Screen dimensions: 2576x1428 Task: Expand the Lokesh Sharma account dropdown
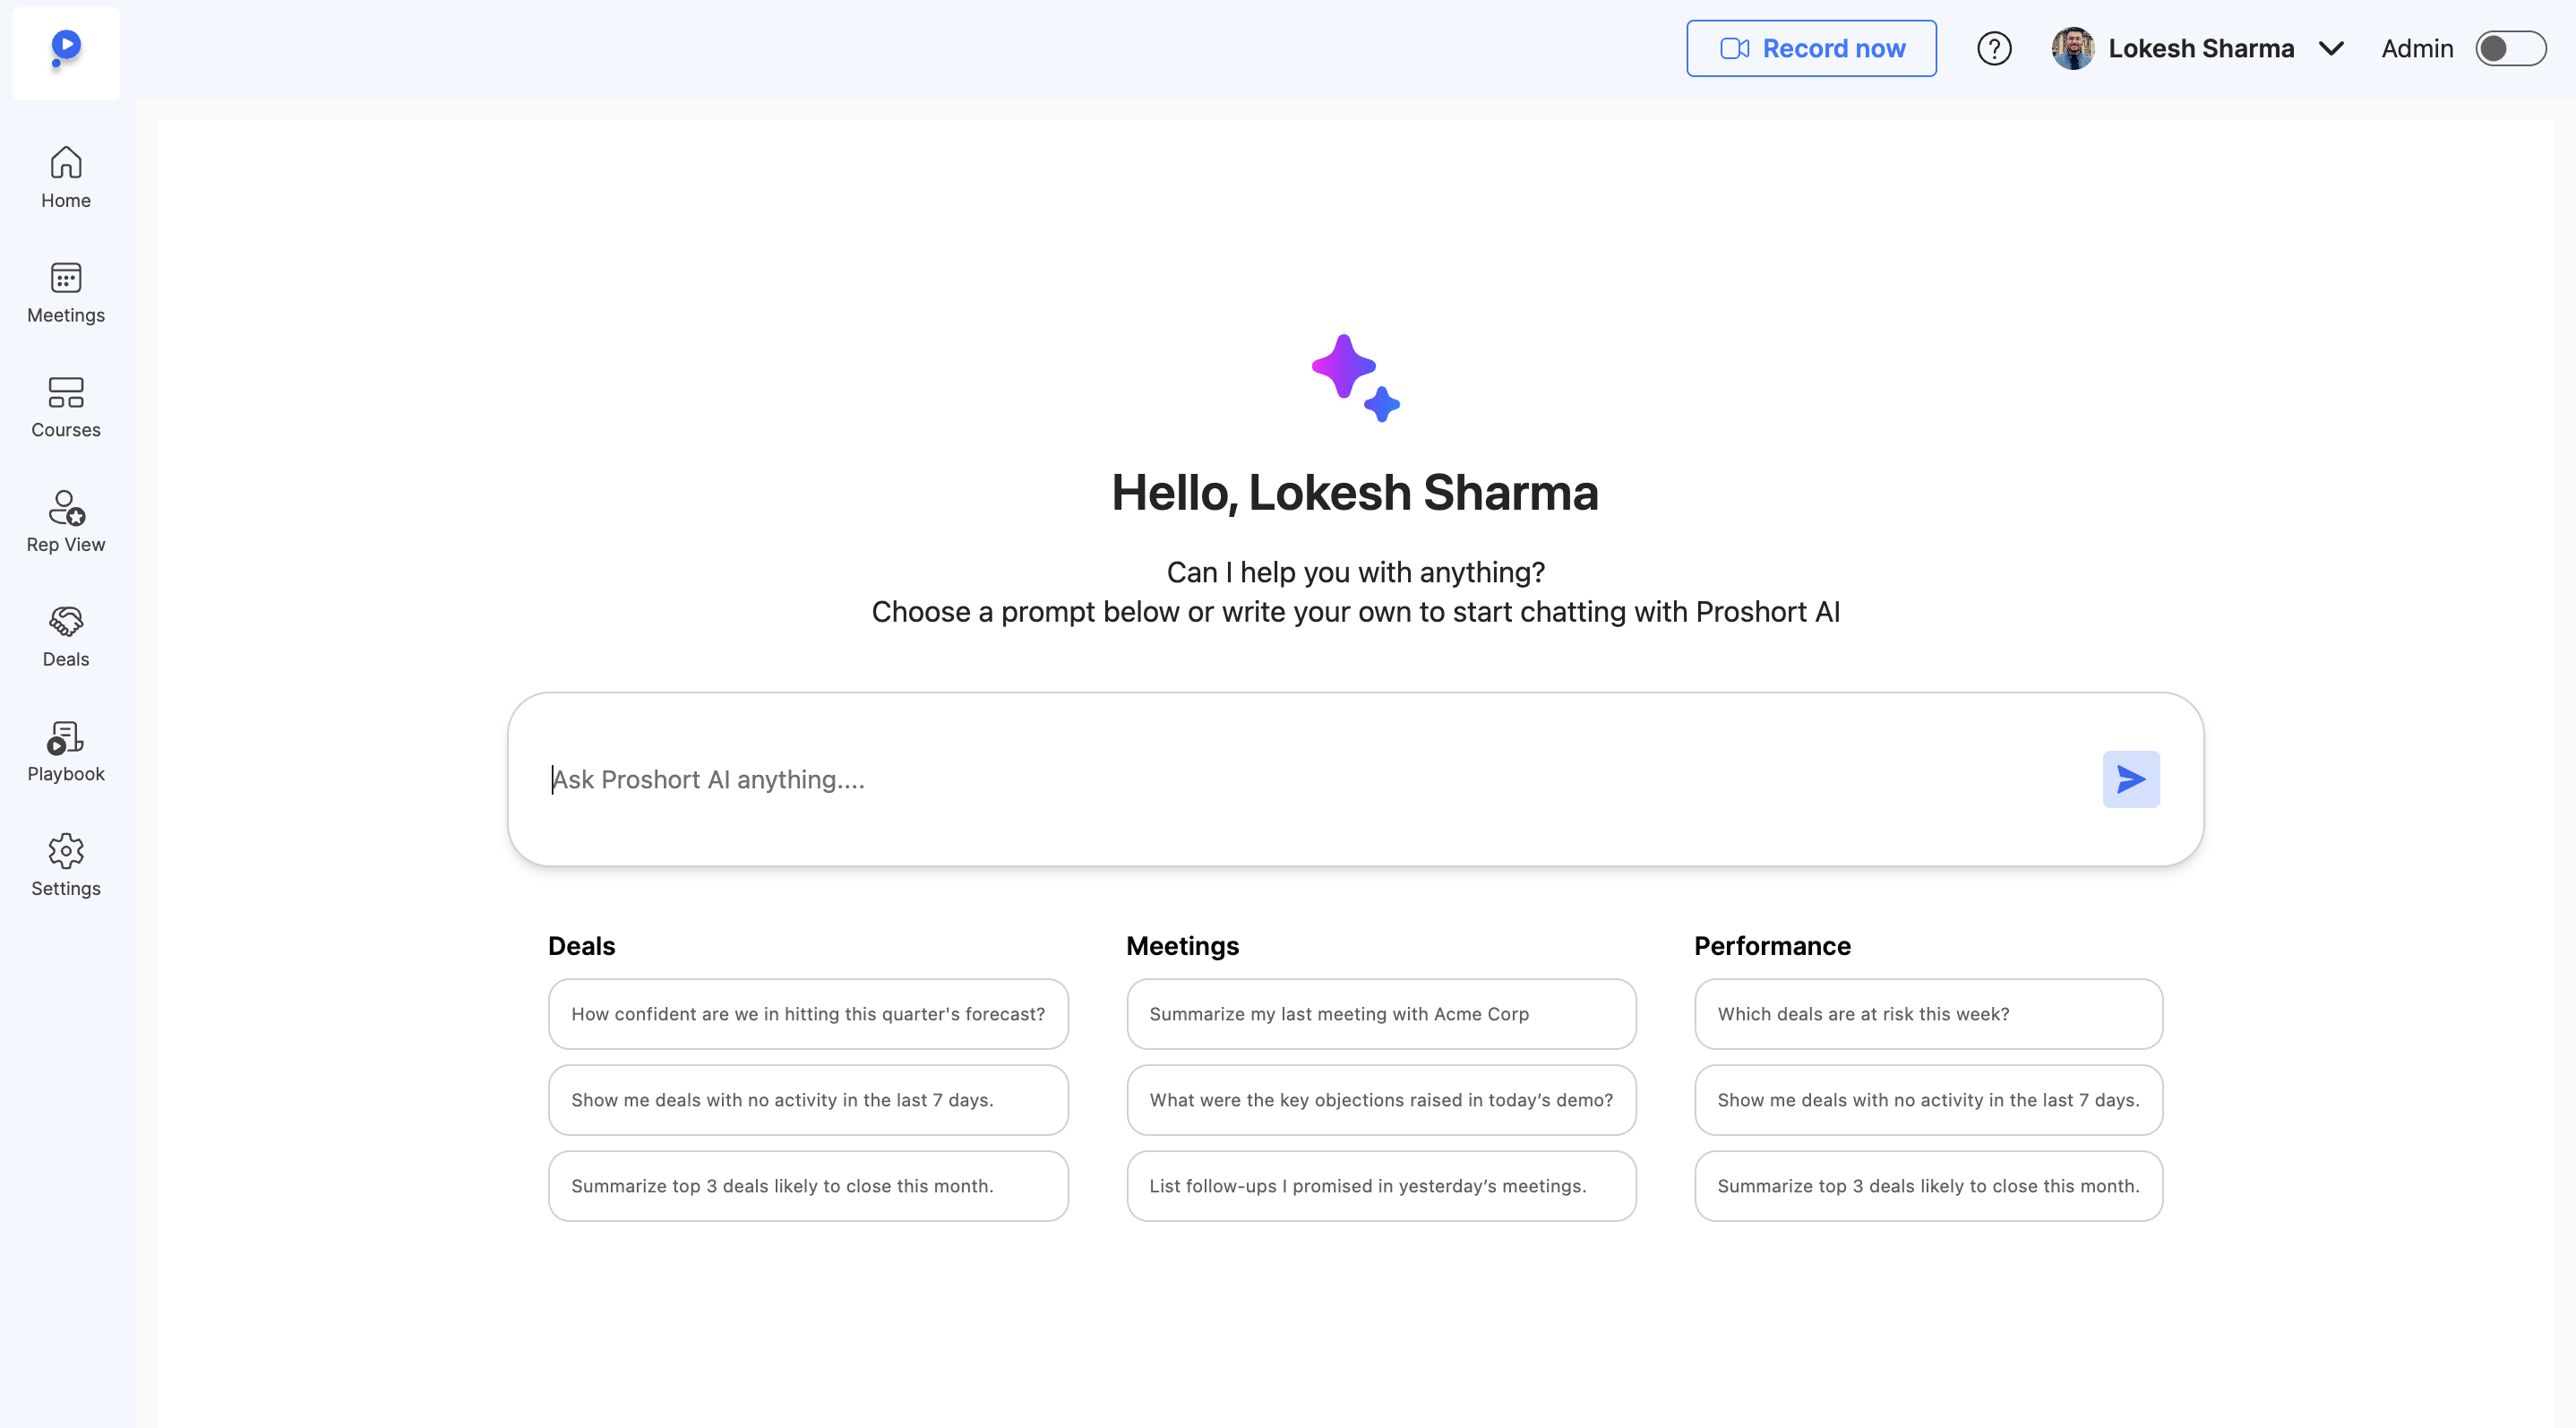click(2331, 48)
